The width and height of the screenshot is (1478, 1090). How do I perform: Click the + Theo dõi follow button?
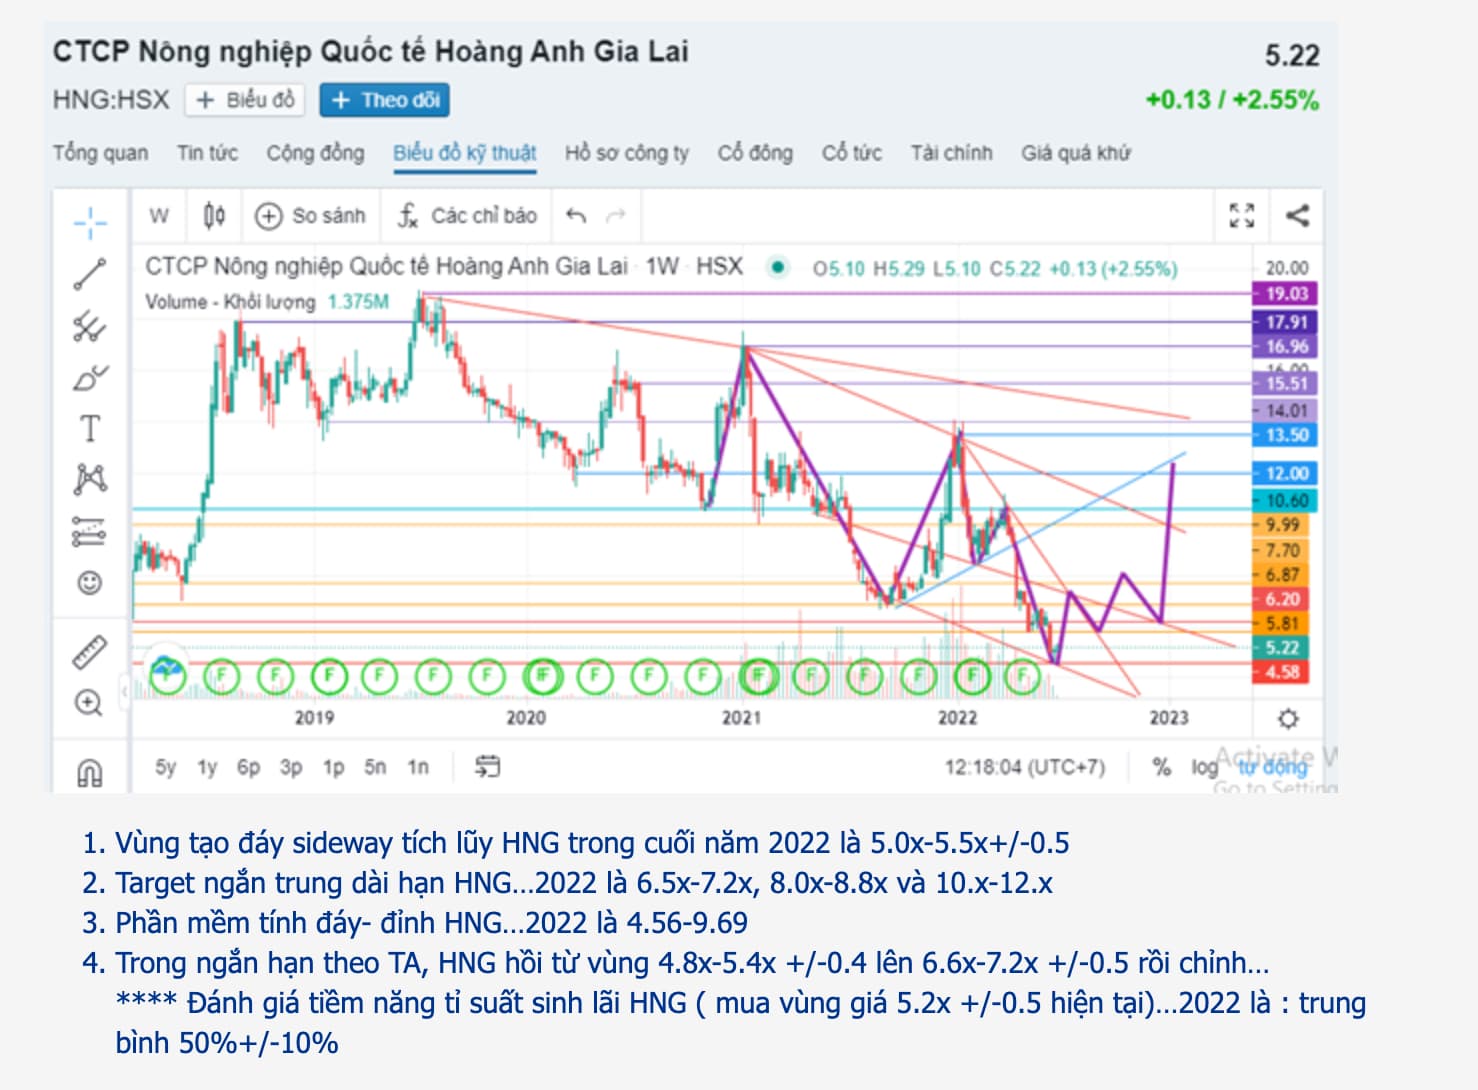tap(385, 100)
